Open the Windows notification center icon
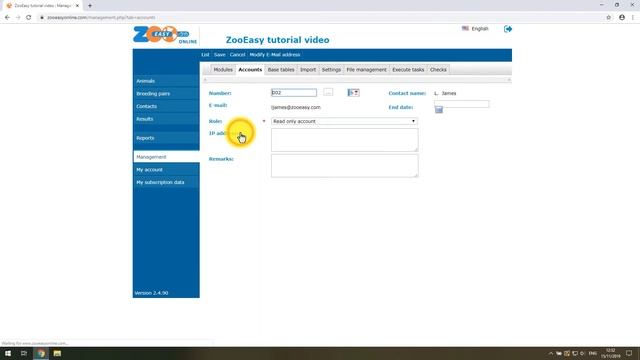The width and height of the screenshot is (640, 360). 629,353
